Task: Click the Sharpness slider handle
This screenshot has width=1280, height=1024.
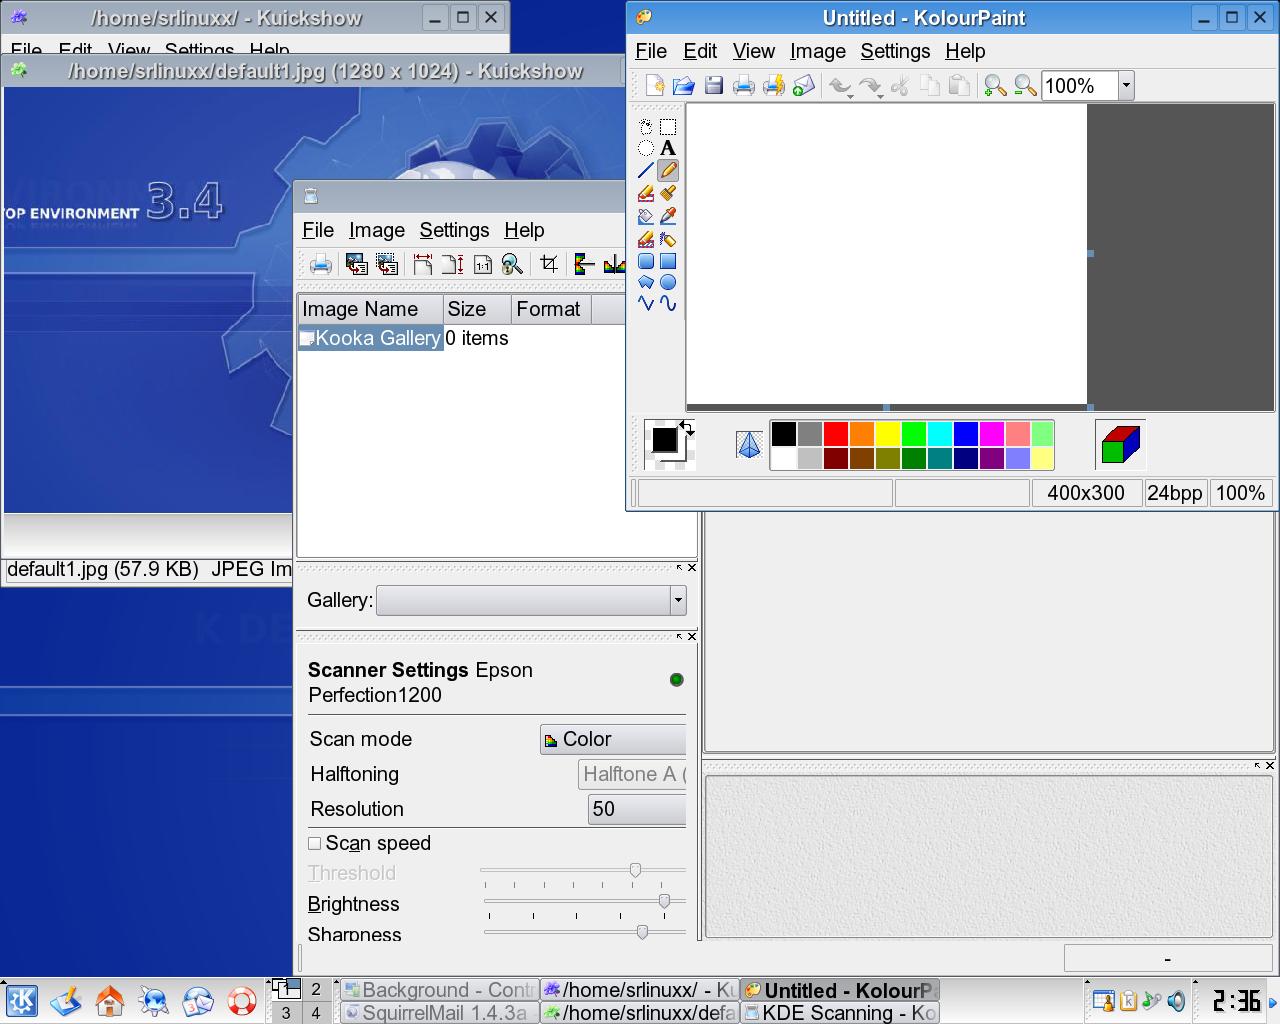Action: (642, 932)
